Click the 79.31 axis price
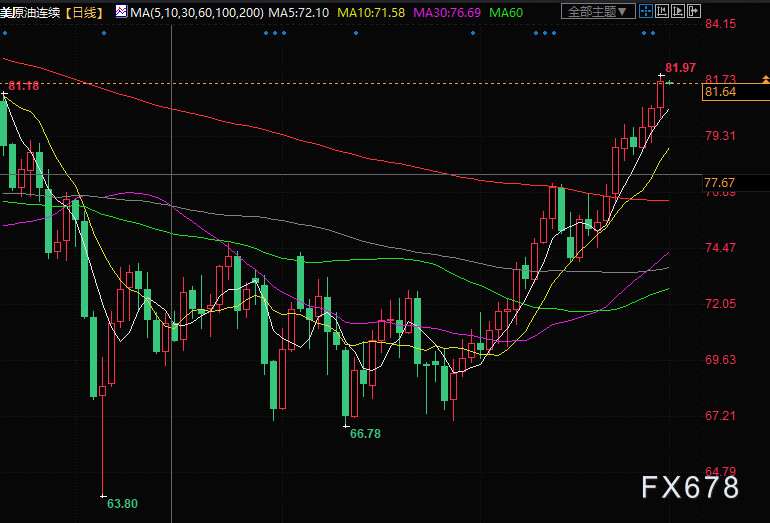 [720, 136]
